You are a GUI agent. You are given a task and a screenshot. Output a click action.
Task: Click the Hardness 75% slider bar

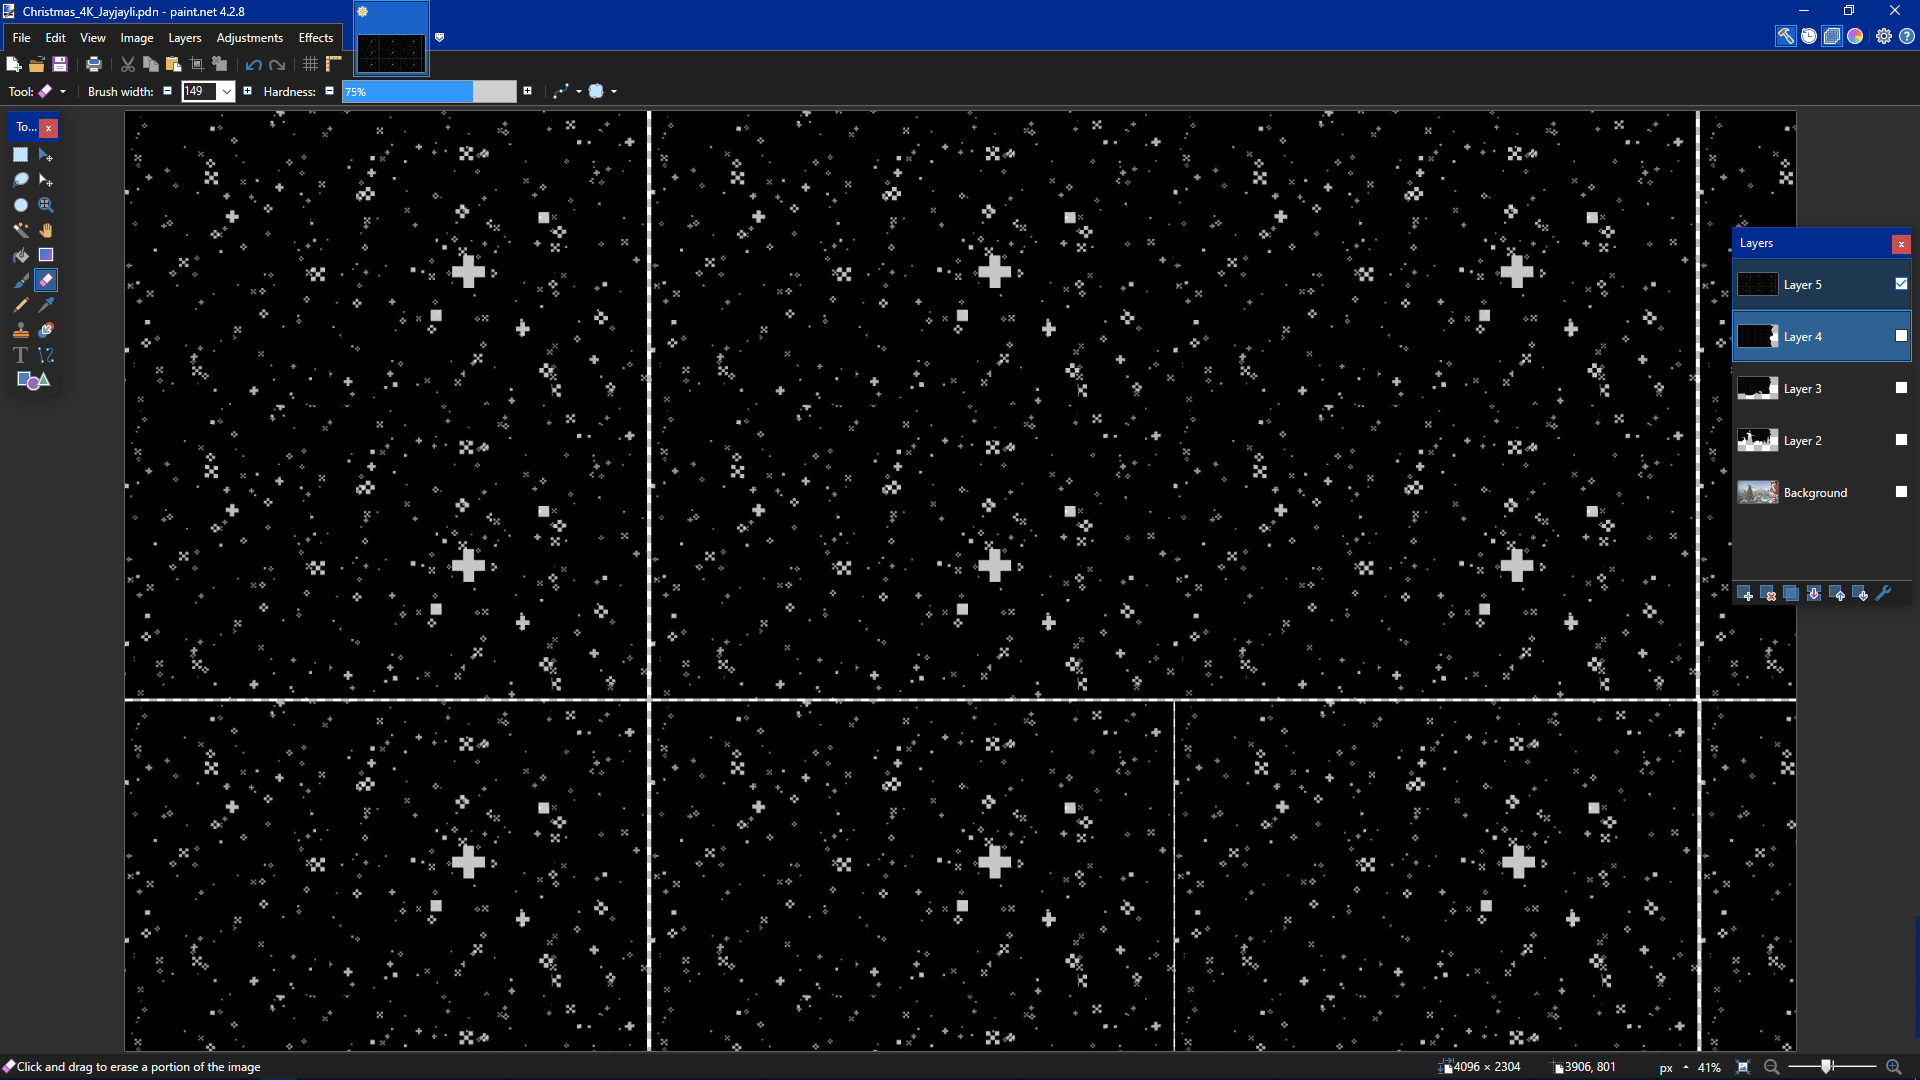pos(428,92)
